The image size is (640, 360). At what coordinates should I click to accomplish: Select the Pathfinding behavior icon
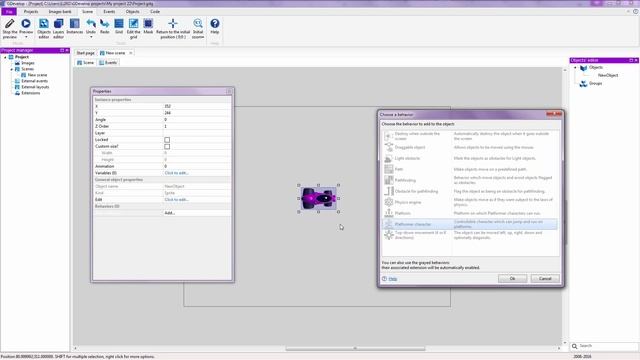coord(389,180)
